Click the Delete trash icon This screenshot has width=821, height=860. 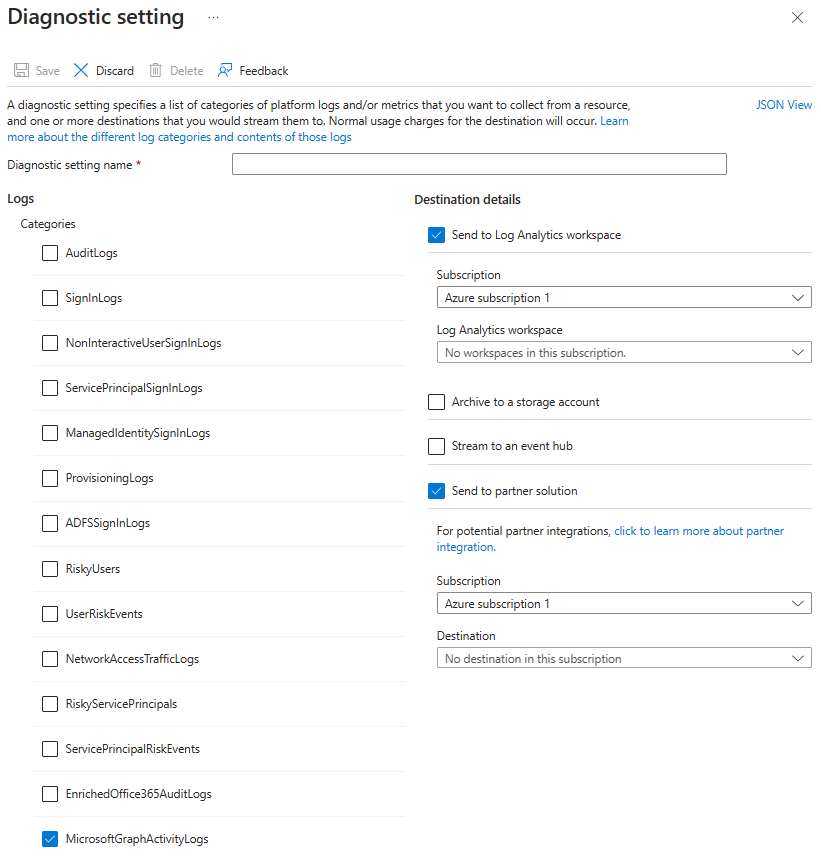coord(156,71)
